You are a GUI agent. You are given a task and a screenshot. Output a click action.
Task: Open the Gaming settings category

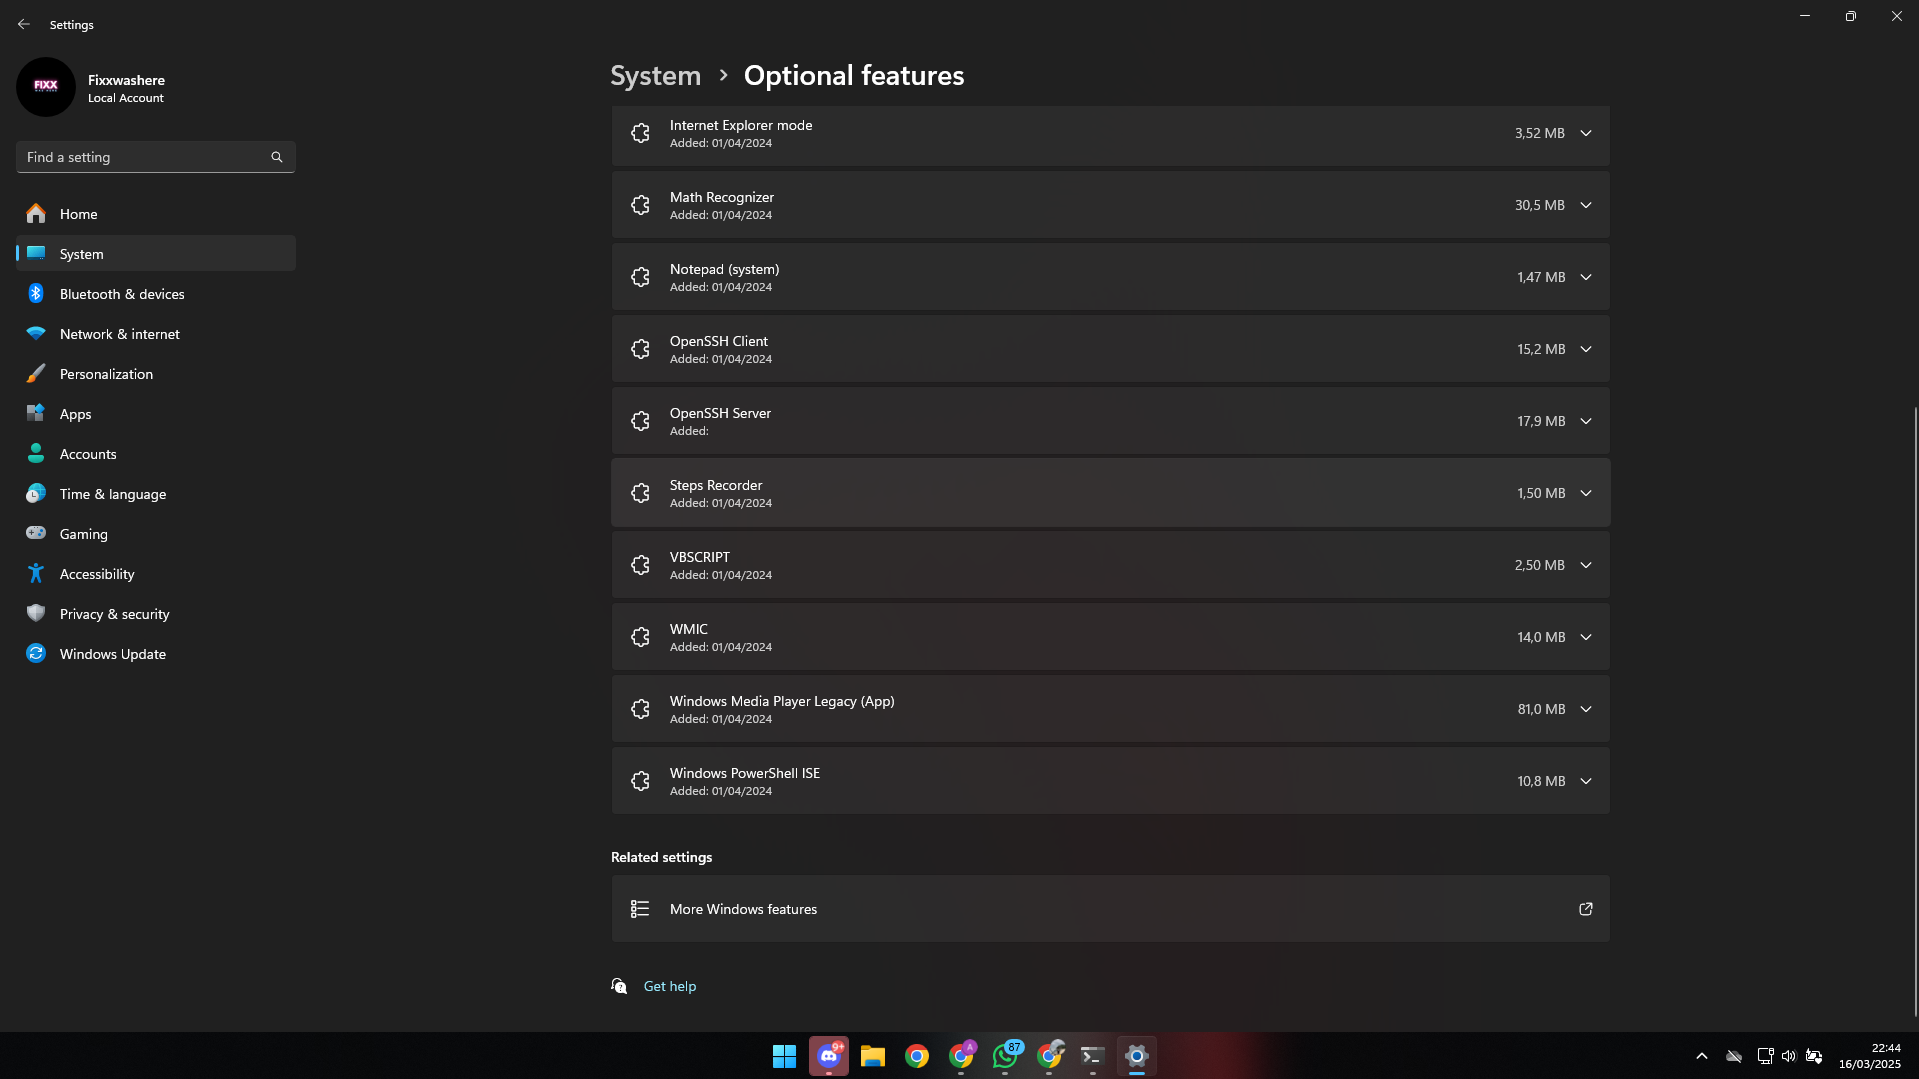156,534
